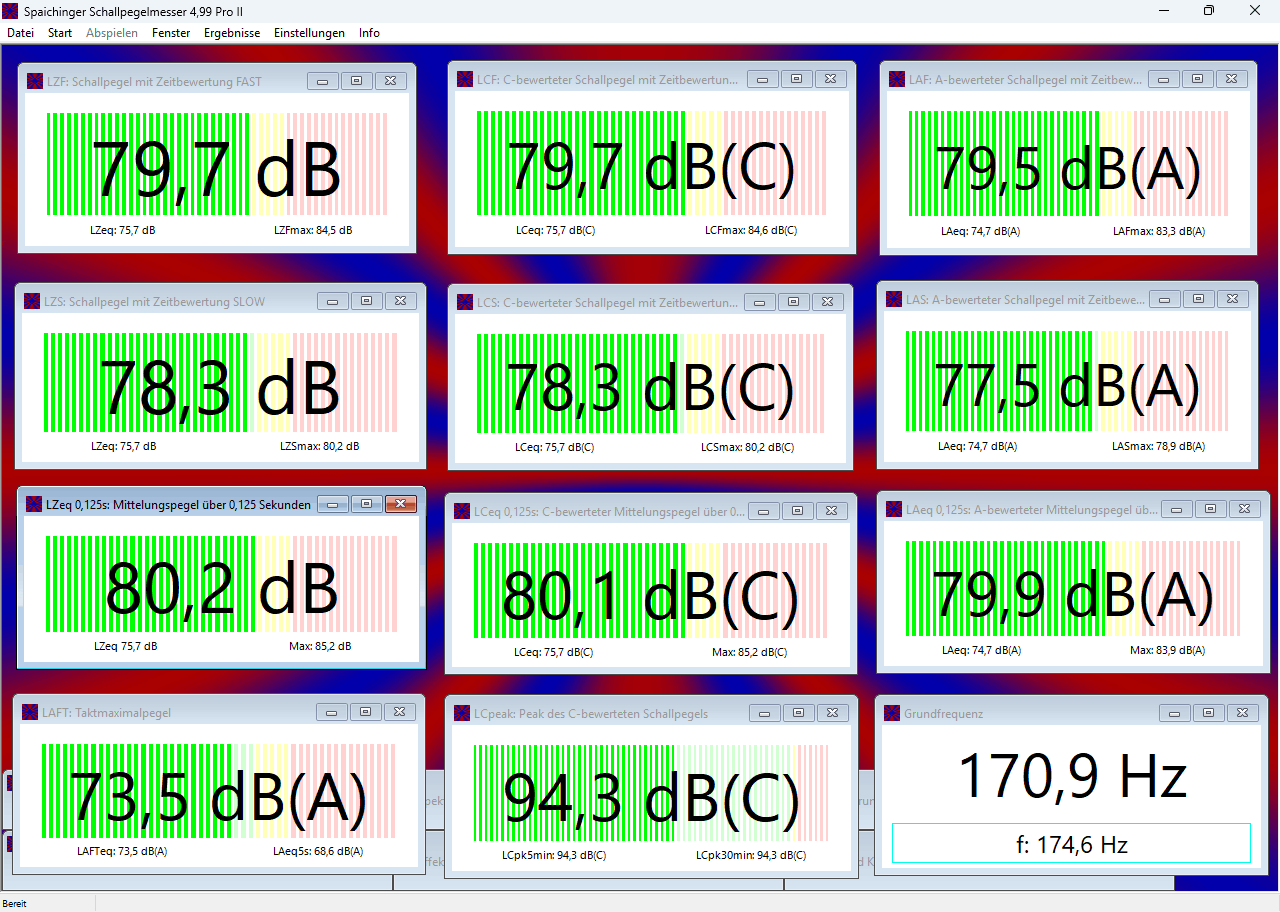Click the f: 174,6 Hz frequency field

[x=1071, y=844]
